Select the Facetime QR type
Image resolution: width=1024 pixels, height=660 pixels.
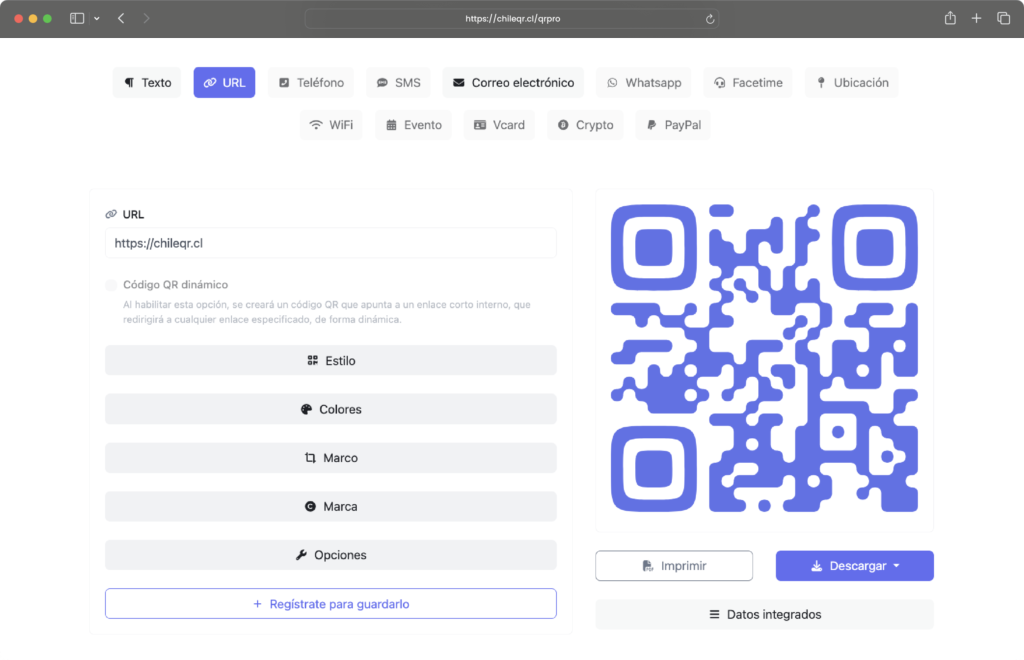[748, 83]
